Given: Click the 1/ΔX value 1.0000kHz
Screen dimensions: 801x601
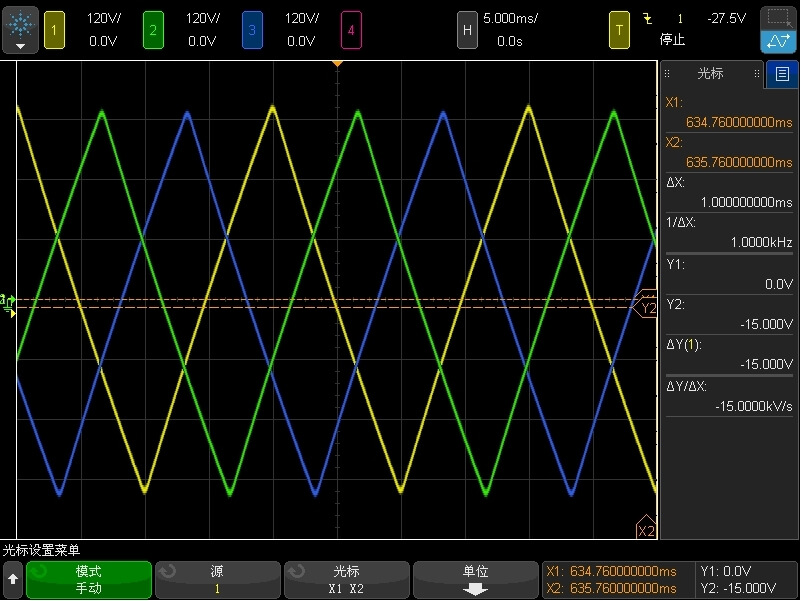Looking at the screenshot, I should tap(761, 242).
